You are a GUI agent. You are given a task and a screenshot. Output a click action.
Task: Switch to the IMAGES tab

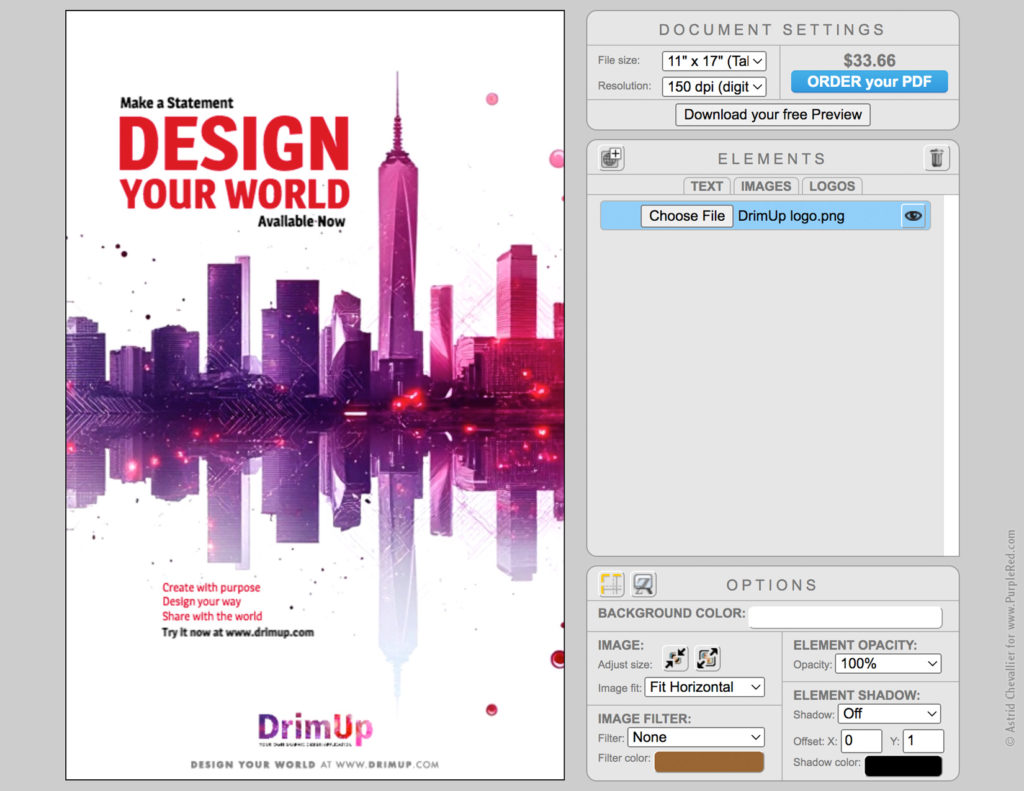(765, 186)
